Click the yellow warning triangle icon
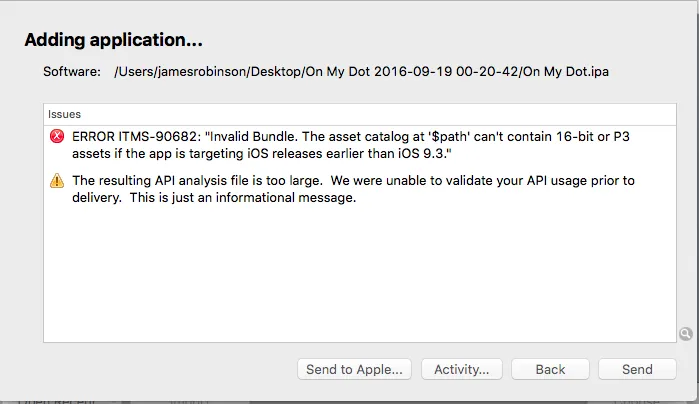Screen dimensions: 699x404 [x=56, y=181]
